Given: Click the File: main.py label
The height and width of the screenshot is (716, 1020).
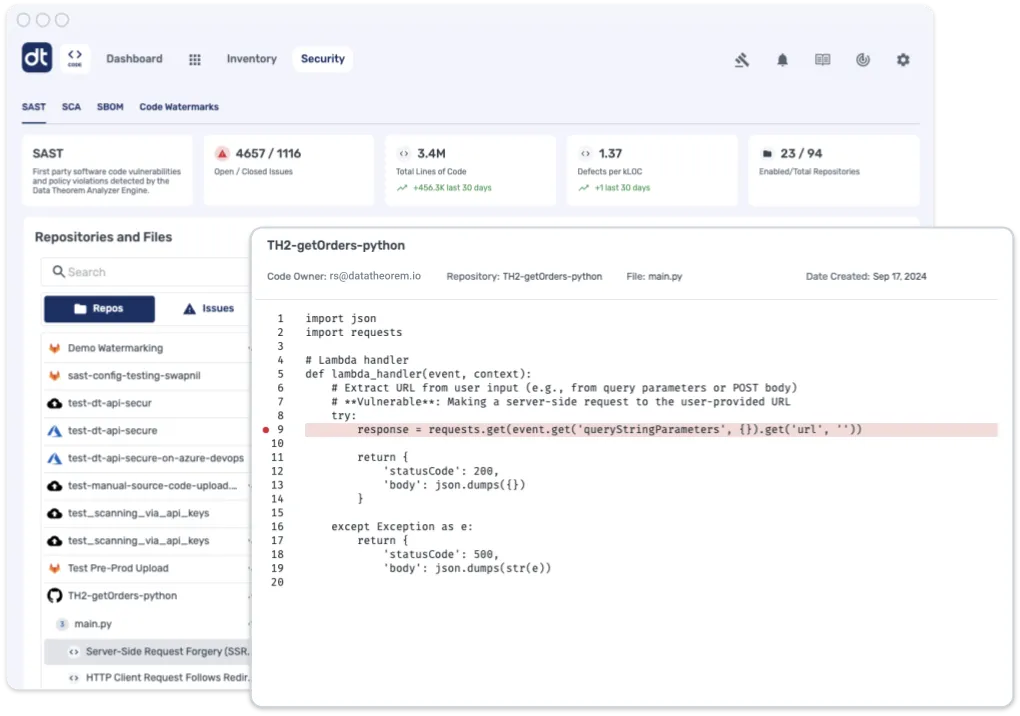Looking at the screenshot, I should pyautogui.click(x=654, y=276).
